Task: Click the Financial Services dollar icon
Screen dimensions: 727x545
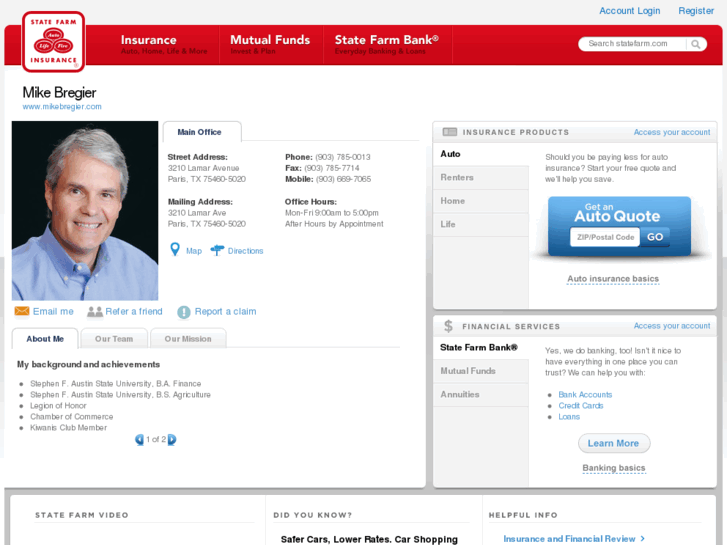Action: click(448, 326)
